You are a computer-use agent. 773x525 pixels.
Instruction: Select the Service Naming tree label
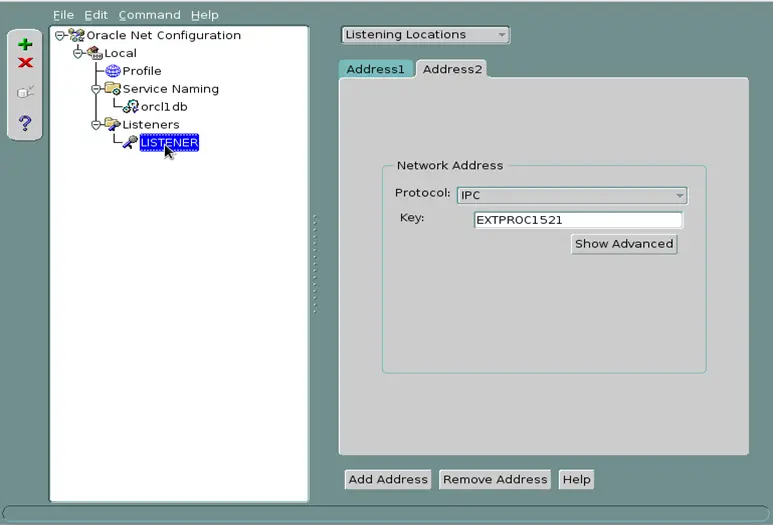pyautogui.click(x=171, y=89)
